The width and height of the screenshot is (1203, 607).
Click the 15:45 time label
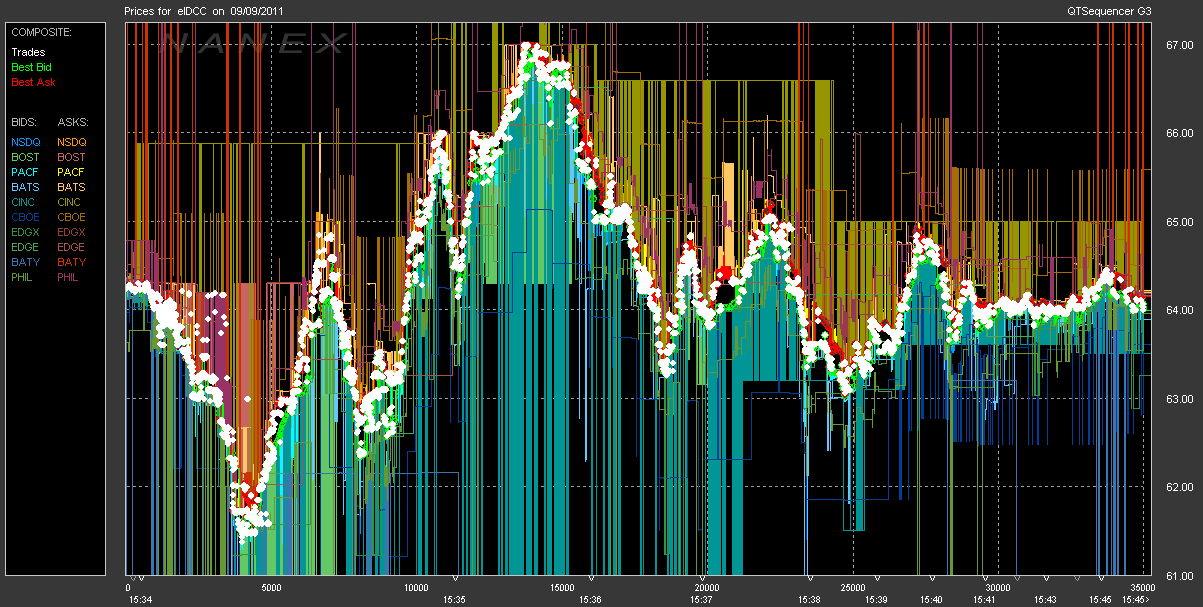click(x=1100, y=600)
